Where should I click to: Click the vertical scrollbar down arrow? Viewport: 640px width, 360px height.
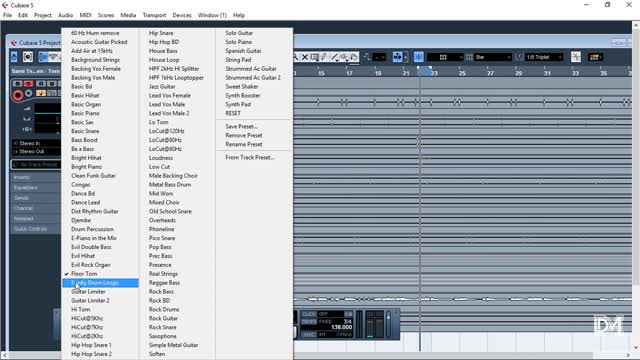tap(636, 347)
